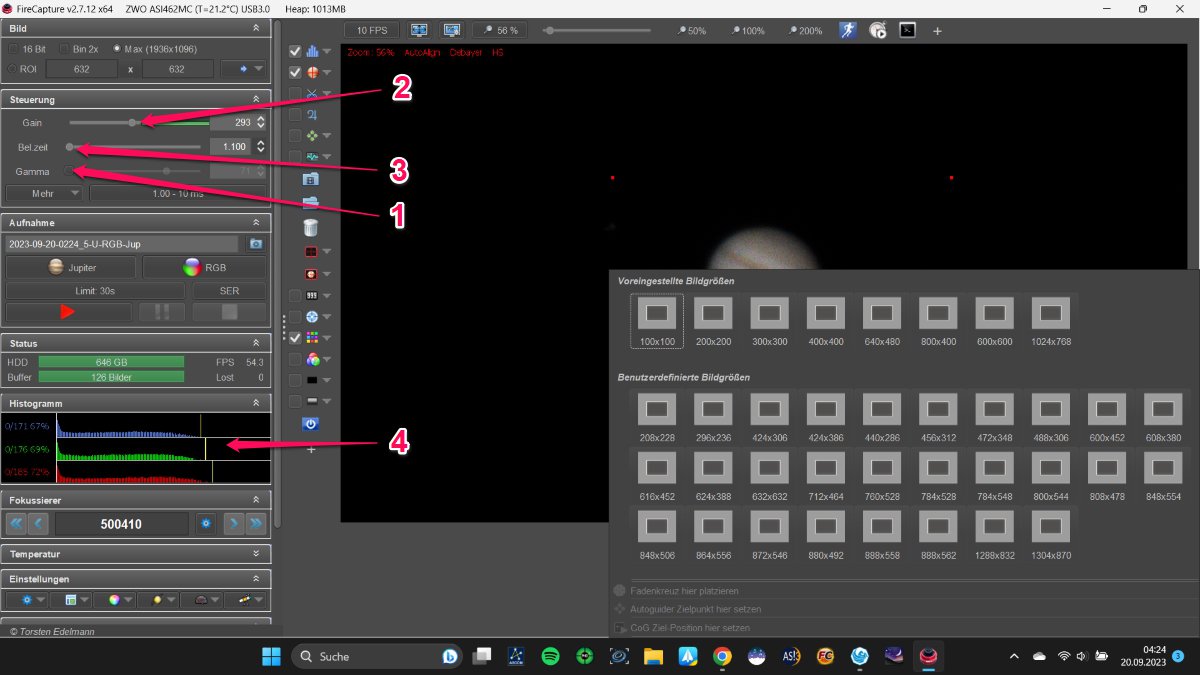The image size is (1200, 675).
Task: Move focuser one step left
Action: click(x=39, y=523)
